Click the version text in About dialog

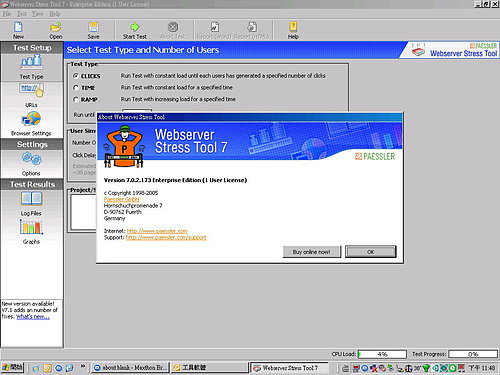pos(175,180)
